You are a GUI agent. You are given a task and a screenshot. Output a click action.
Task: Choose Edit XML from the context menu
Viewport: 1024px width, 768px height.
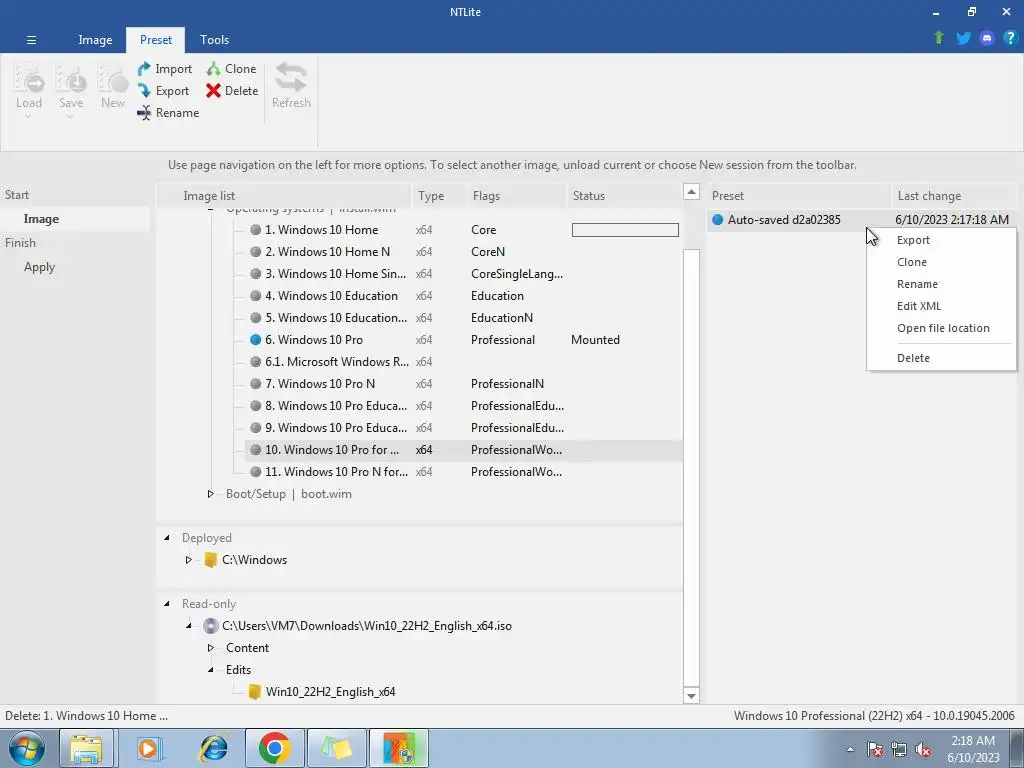(941, 306)
